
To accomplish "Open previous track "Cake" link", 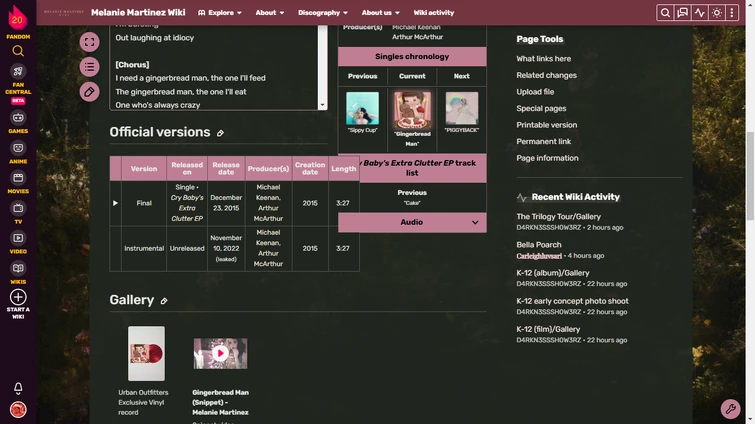I will click(412, 203).
